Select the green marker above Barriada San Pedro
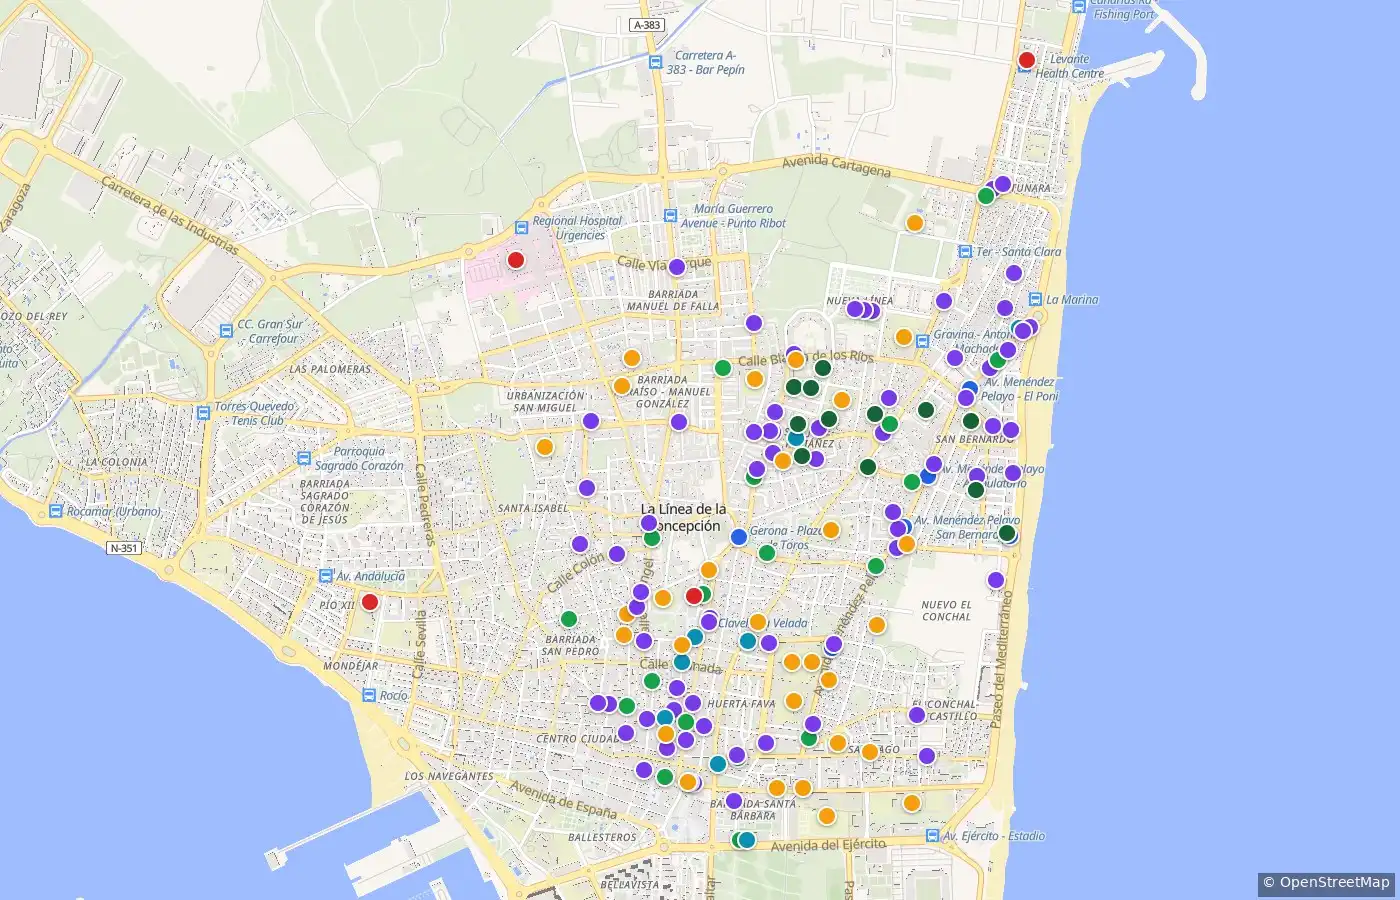1400x900 pixels. tap(569, 619)
